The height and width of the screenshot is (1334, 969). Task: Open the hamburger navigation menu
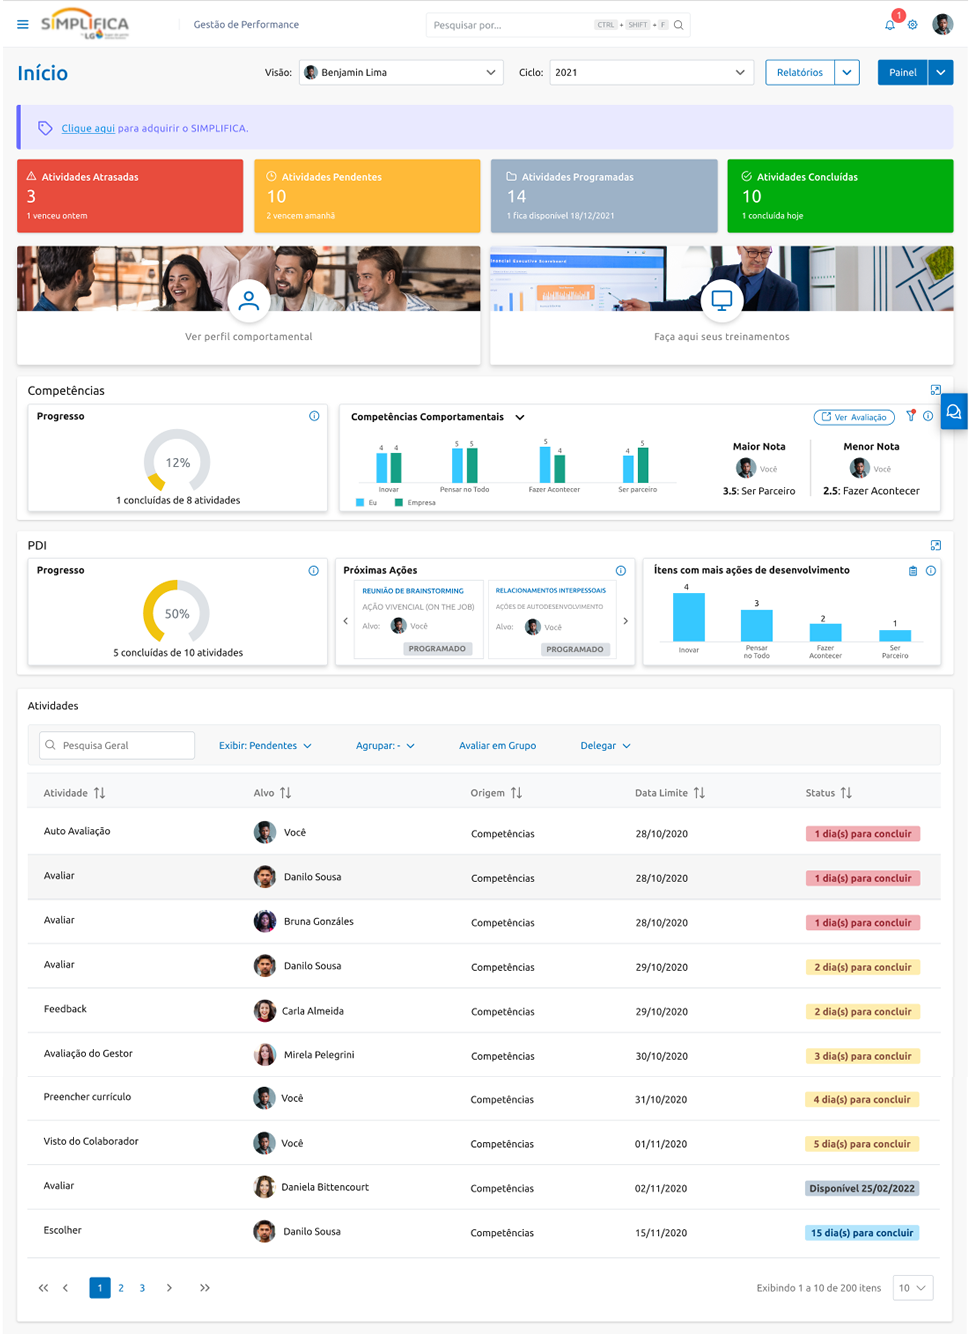tap(22, 25)
